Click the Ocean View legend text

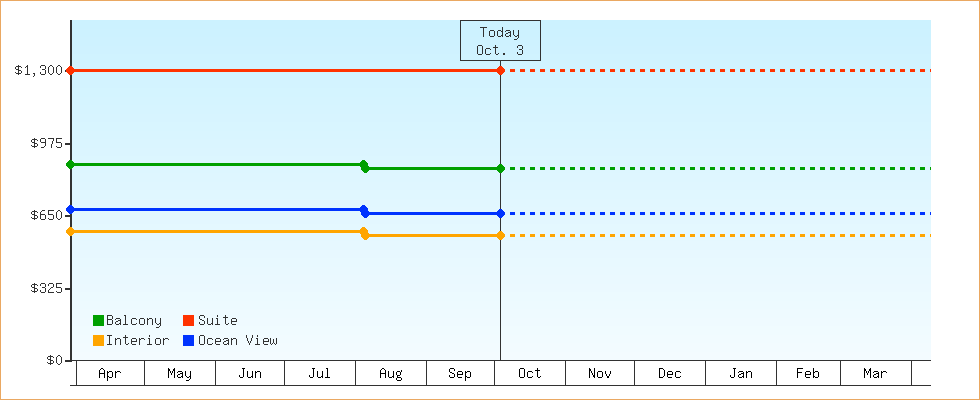point(238,341)
